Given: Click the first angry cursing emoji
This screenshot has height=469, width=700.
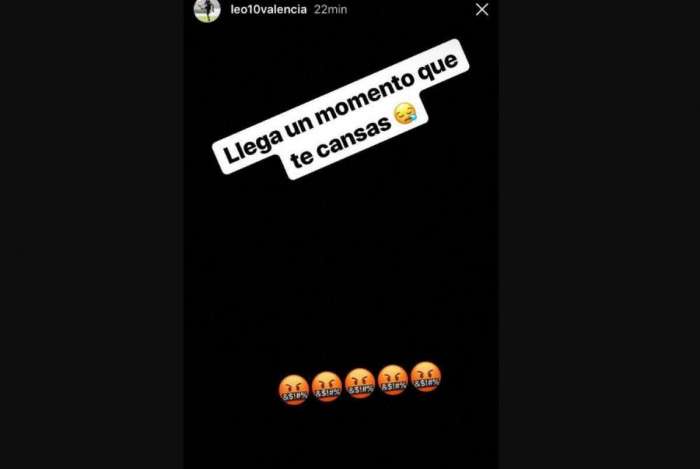Looking at the screenshot, I should tap(294, 390).
